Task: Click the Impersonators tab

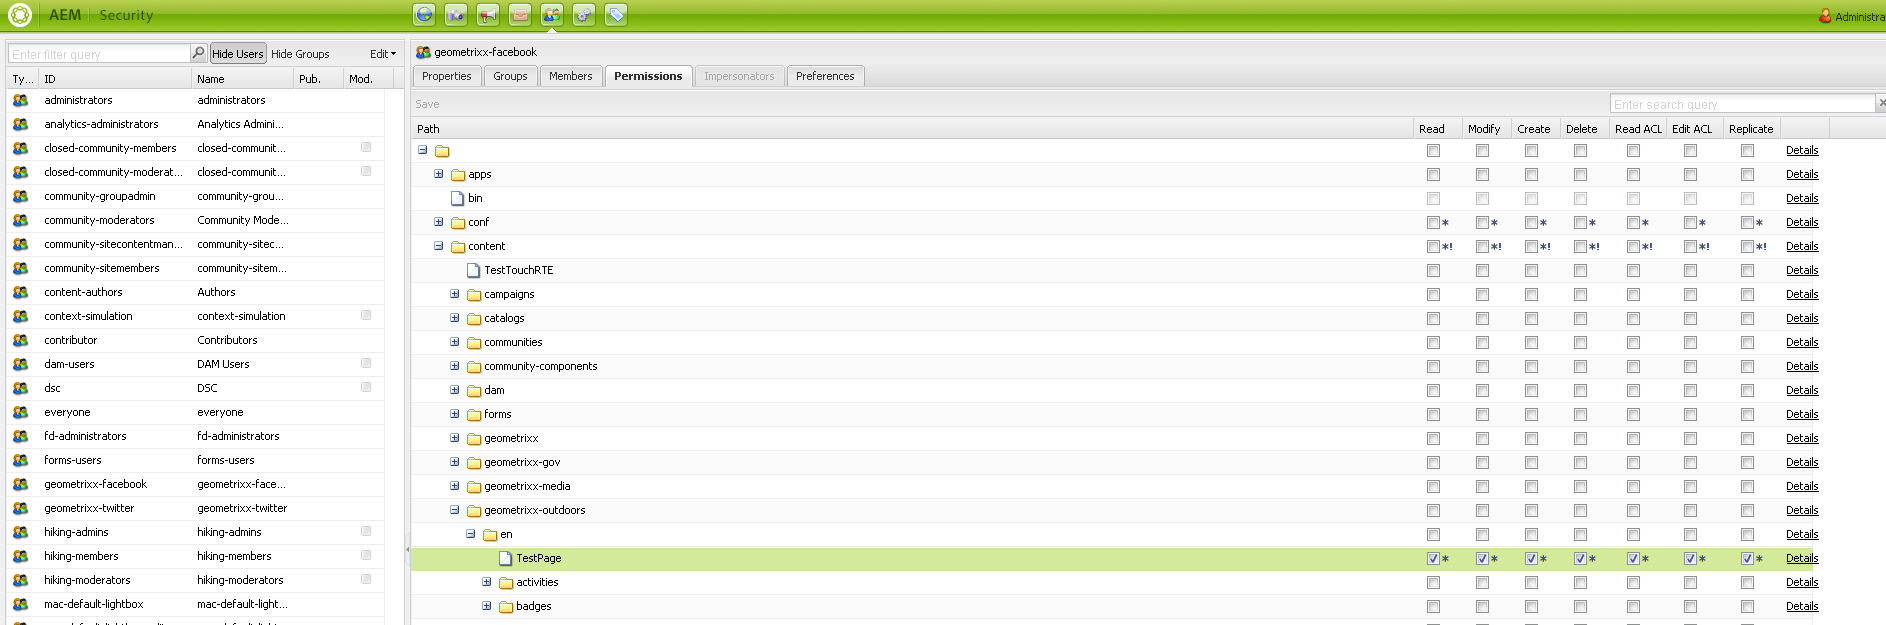Action: coord(739,76)
